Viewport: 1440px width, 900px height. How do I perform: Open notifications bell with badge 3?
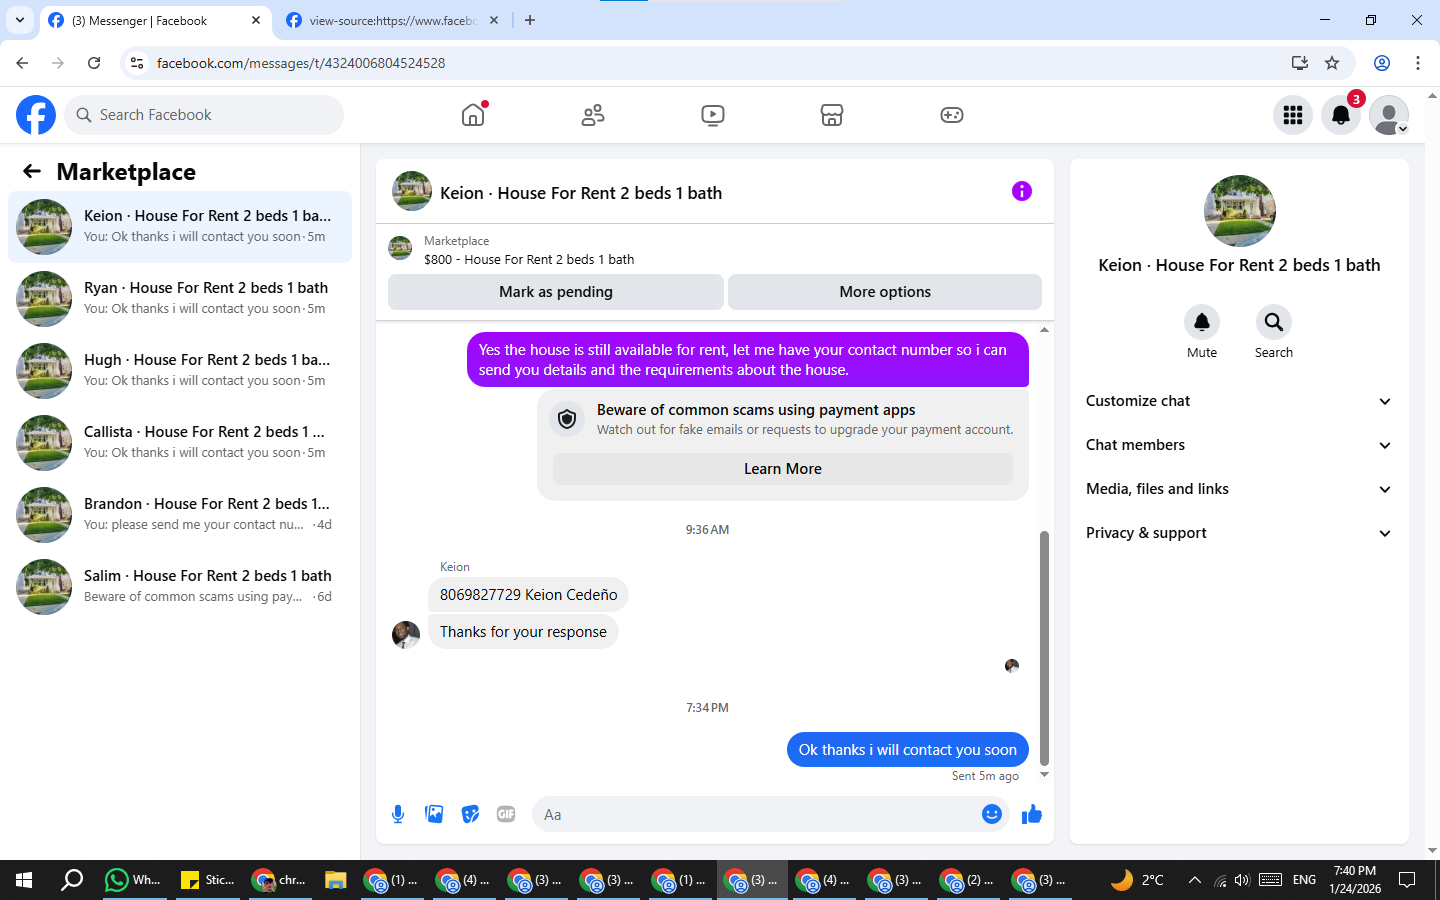tap(1341, 115)
